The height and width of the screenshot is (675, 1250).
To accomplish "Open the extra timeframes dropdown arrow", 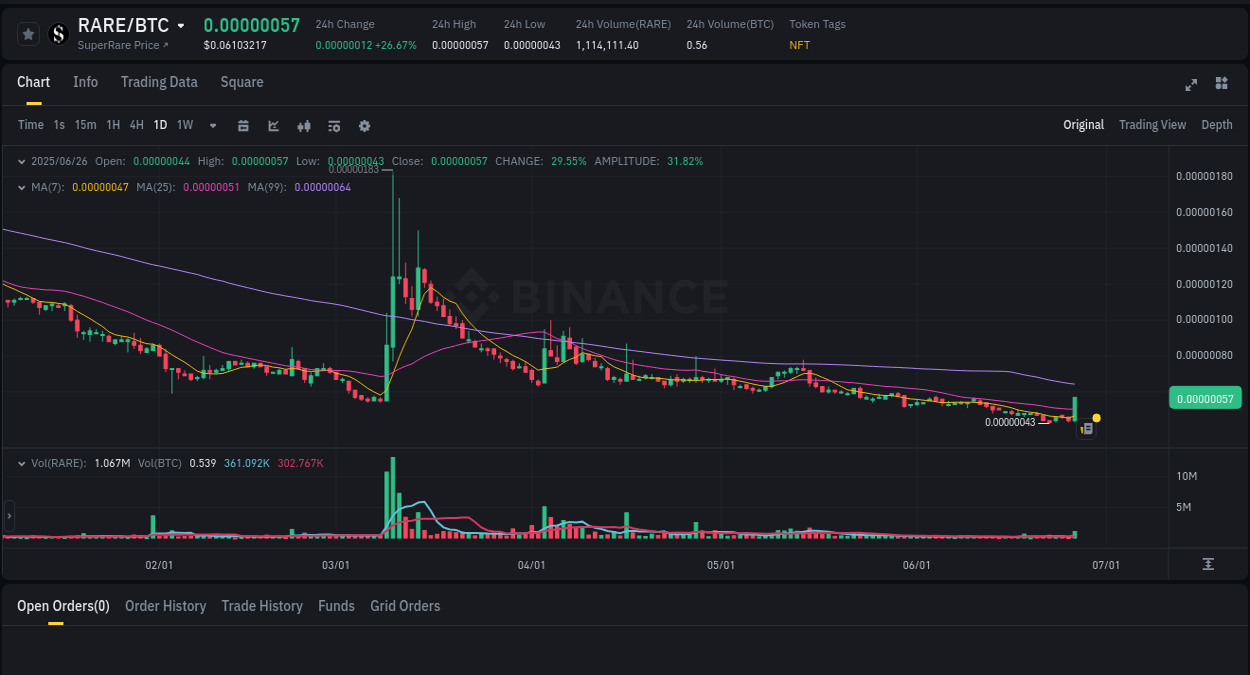I will [x=212, y=125].
